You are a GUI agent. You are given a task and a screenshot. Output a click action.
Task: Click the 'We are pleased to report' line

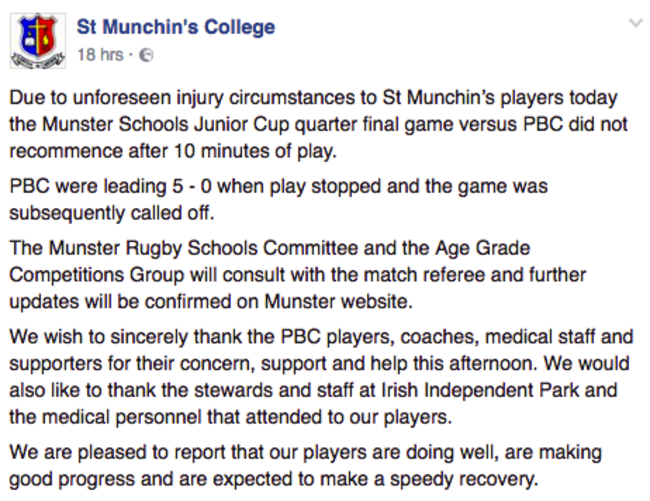(306, 453)
